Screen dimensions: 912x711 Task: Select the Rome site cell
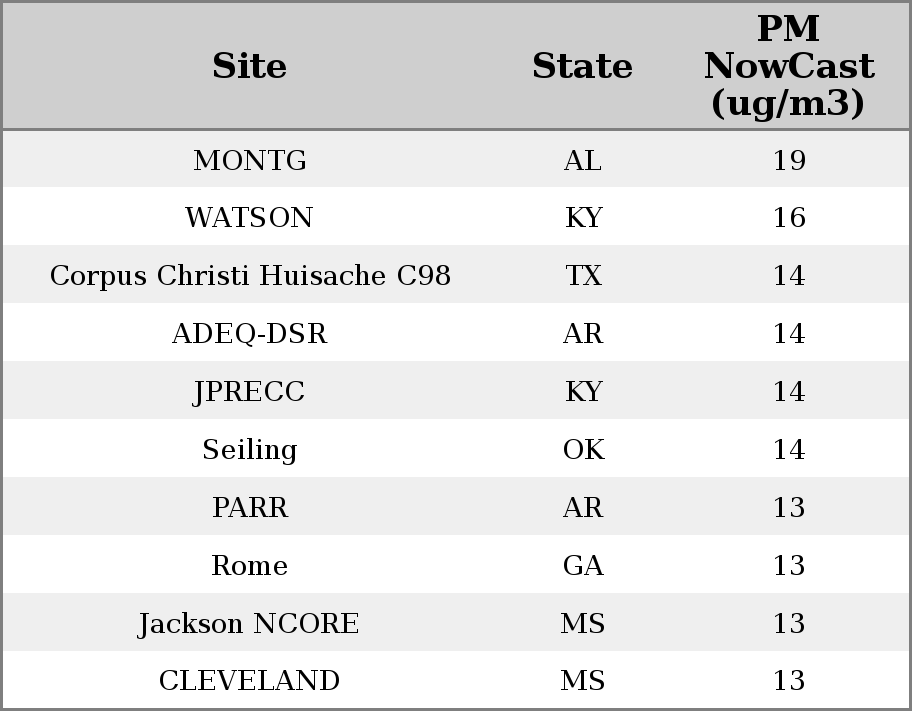click(x=250, y=566)
